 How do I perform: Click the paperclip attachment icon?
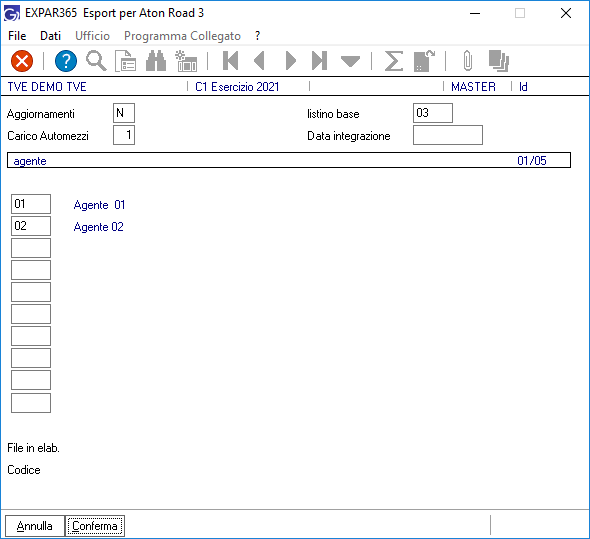click(468, 61)
